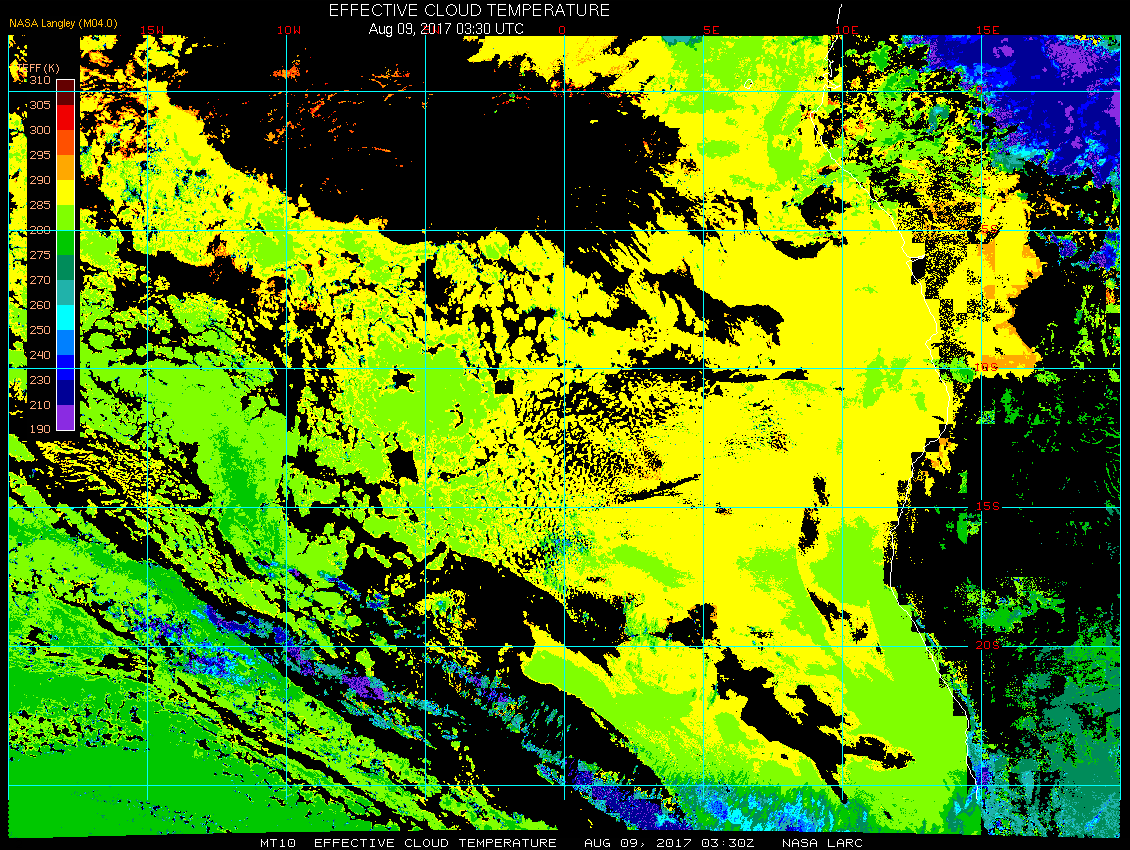Click the 'NASA Langley (M04.0)' label
The image size is (1130, 850).
coord(63,23)
